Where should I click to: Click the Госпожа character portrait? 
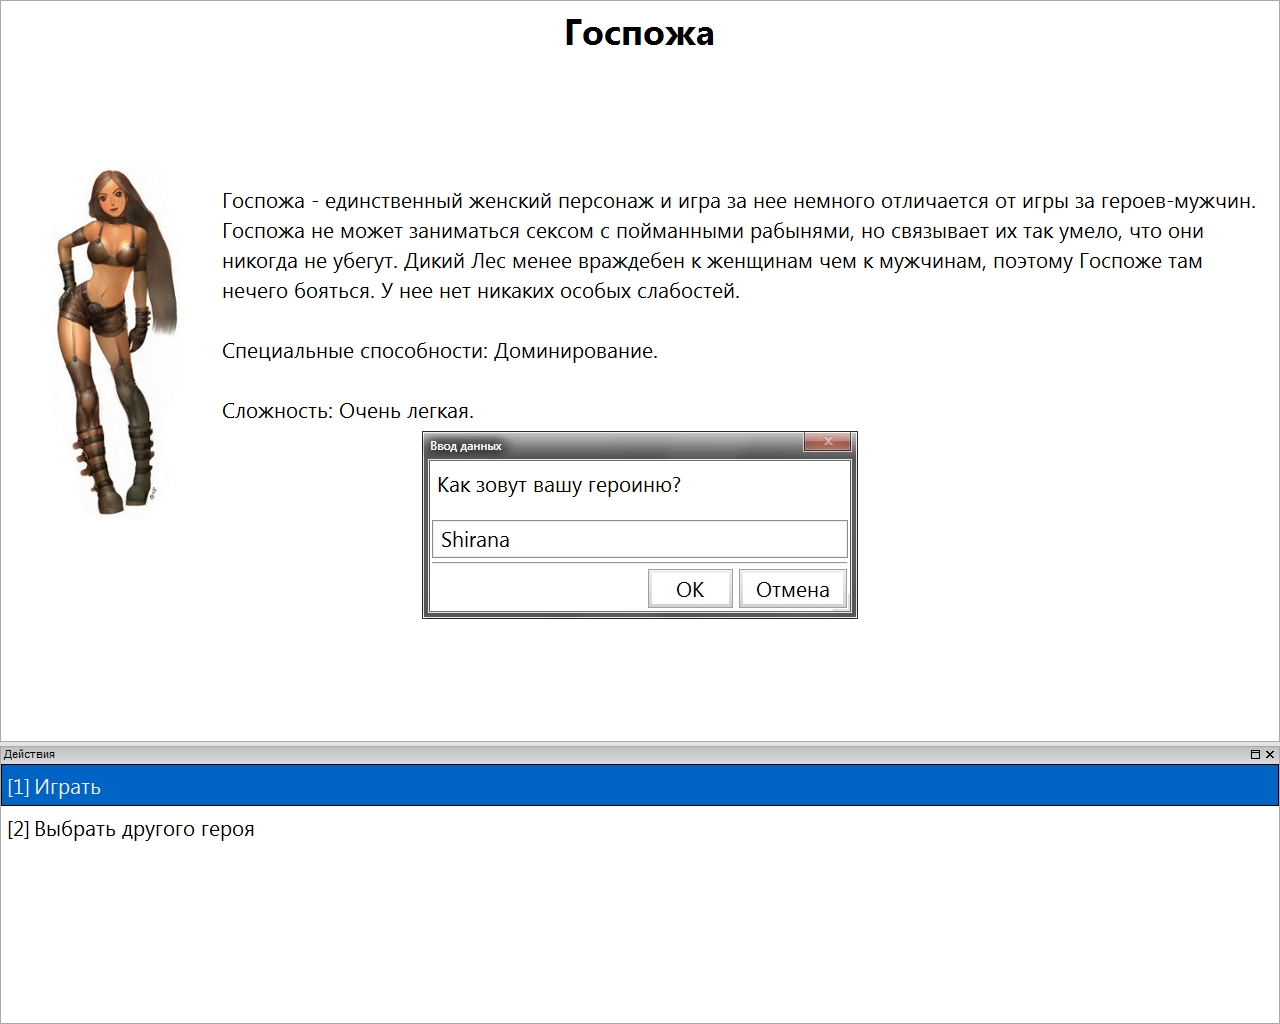(117, 340)
